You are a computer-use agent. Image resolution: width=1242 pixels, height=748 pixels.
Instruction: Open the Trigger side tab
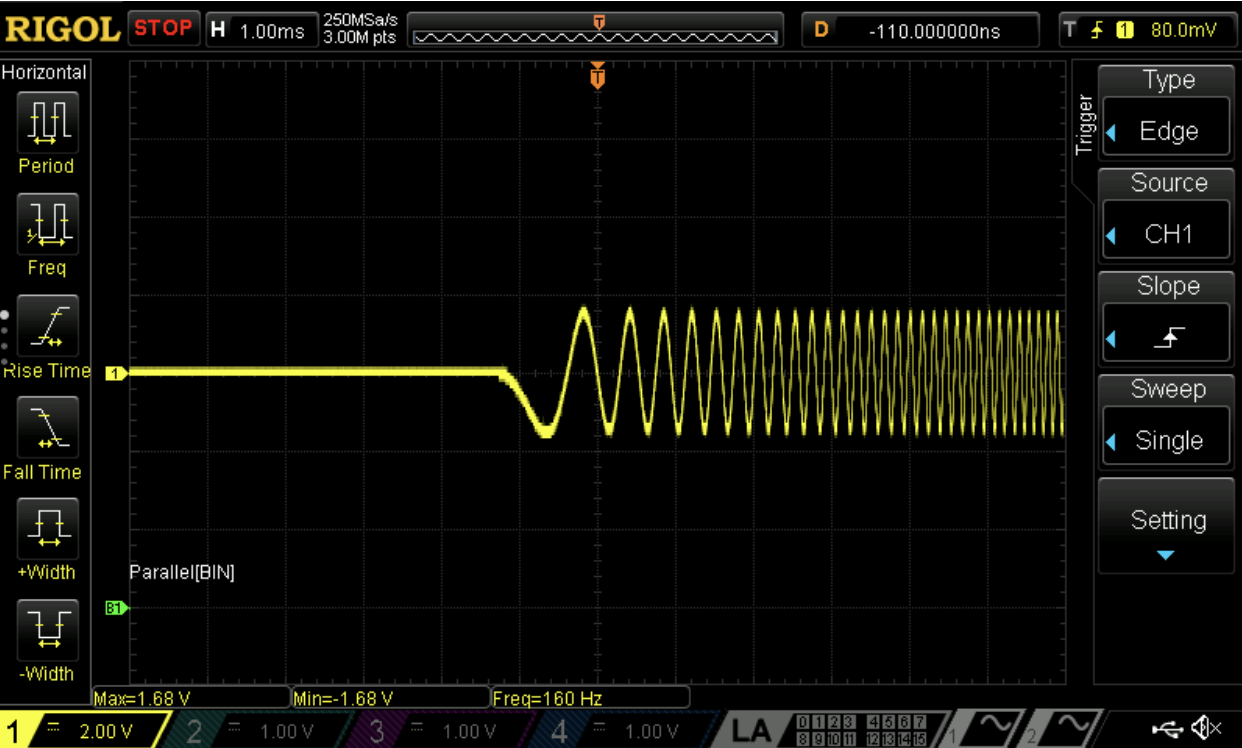coord(1085,125)
